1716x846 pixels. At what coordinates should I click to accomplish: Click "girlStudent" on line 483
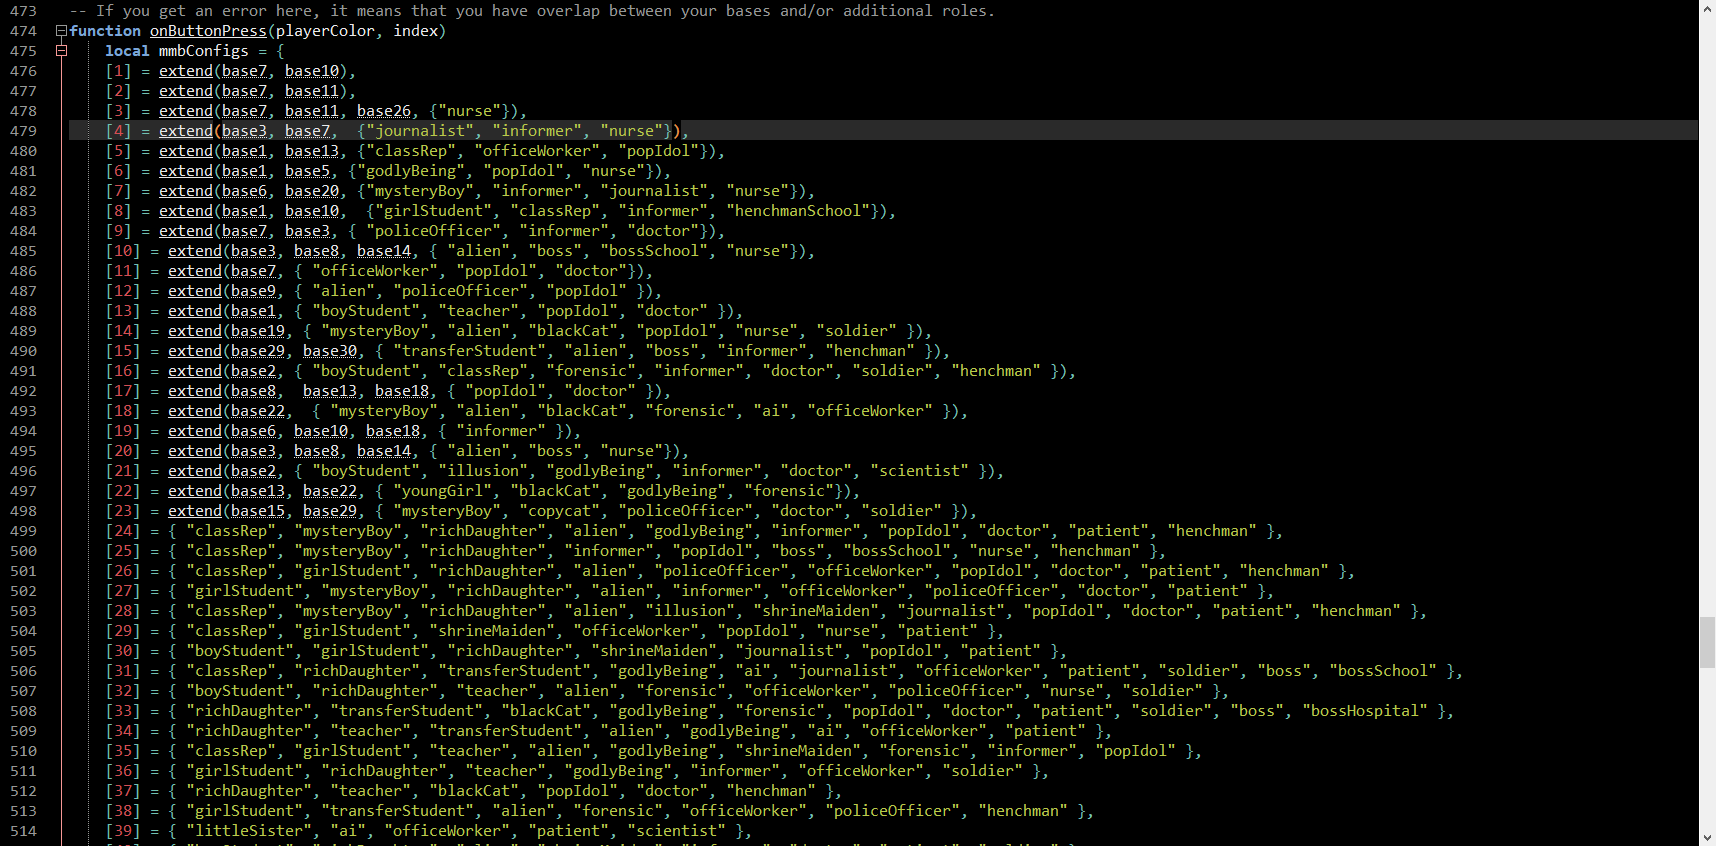tap(438, 211)
